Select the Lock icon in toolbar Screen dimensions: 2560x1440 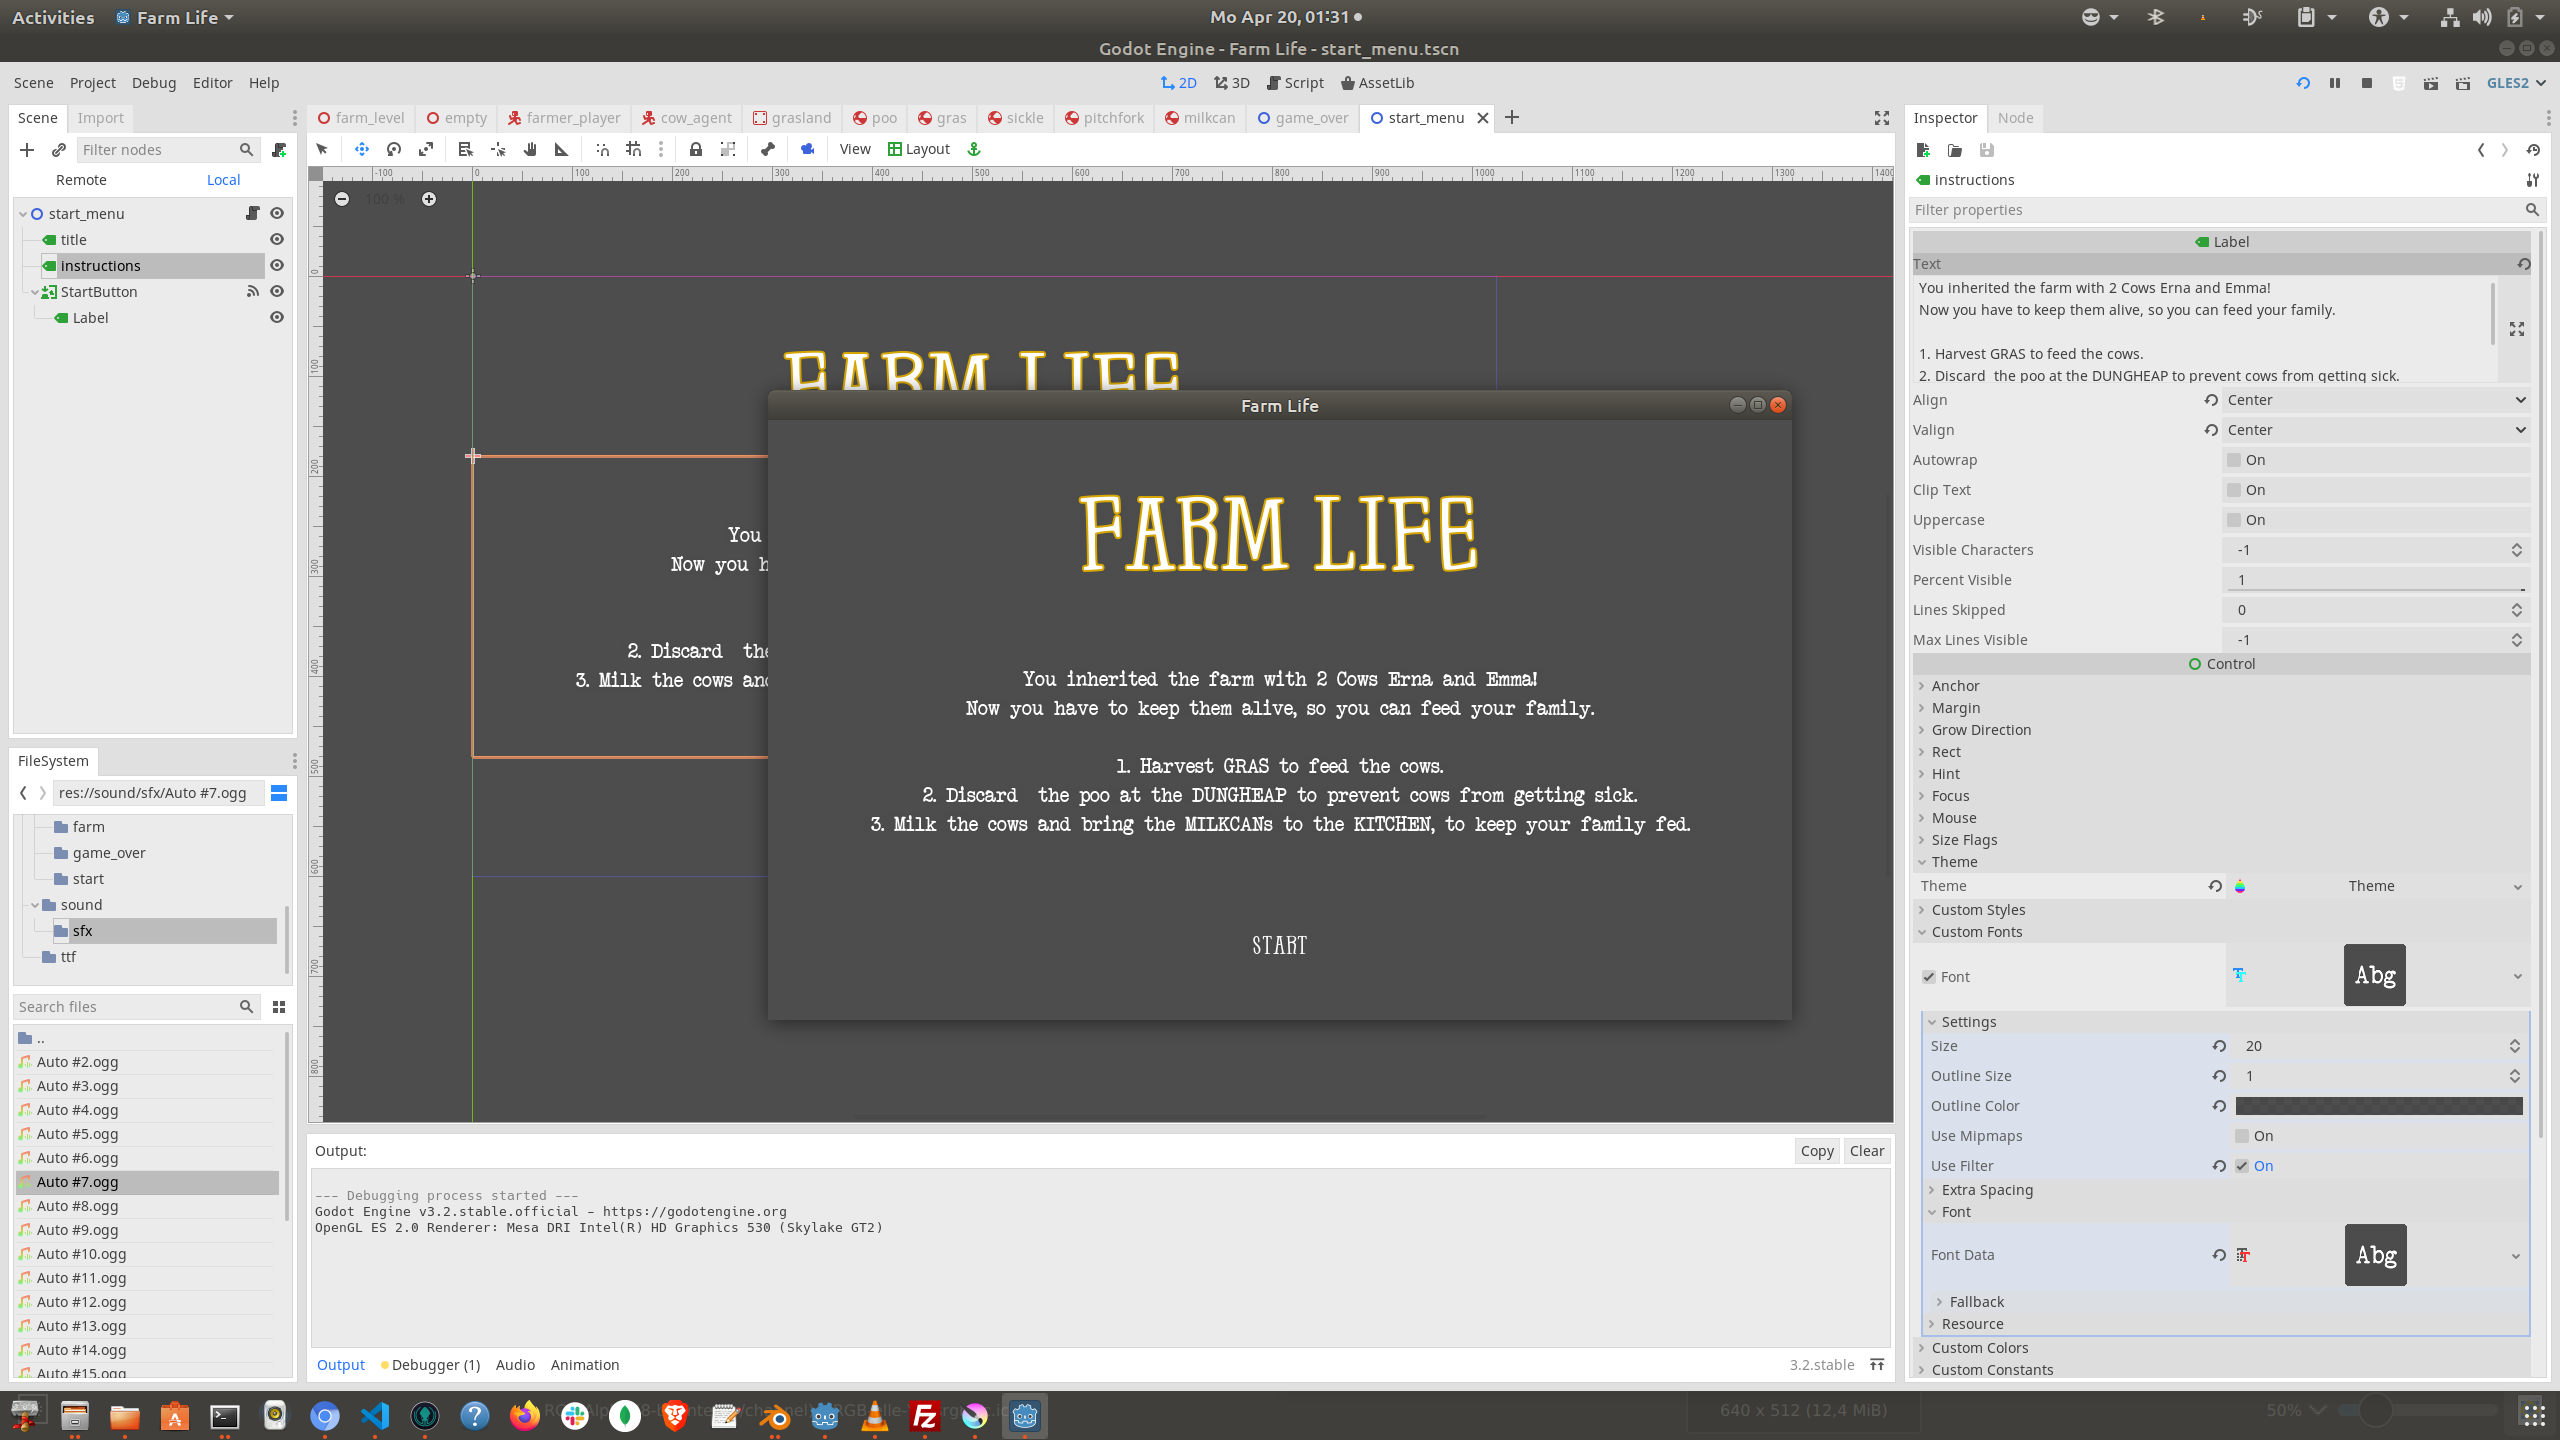(x=693, y=148)
